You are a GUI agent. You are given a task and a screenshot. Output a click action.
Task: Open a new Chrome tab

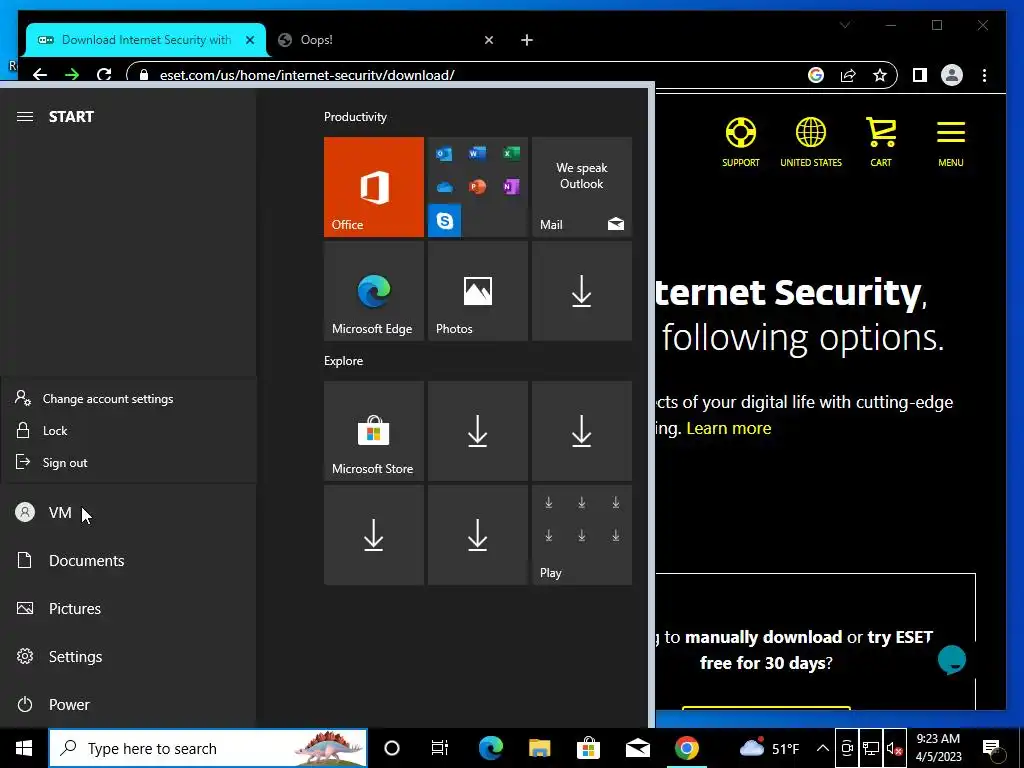point(527,40)
